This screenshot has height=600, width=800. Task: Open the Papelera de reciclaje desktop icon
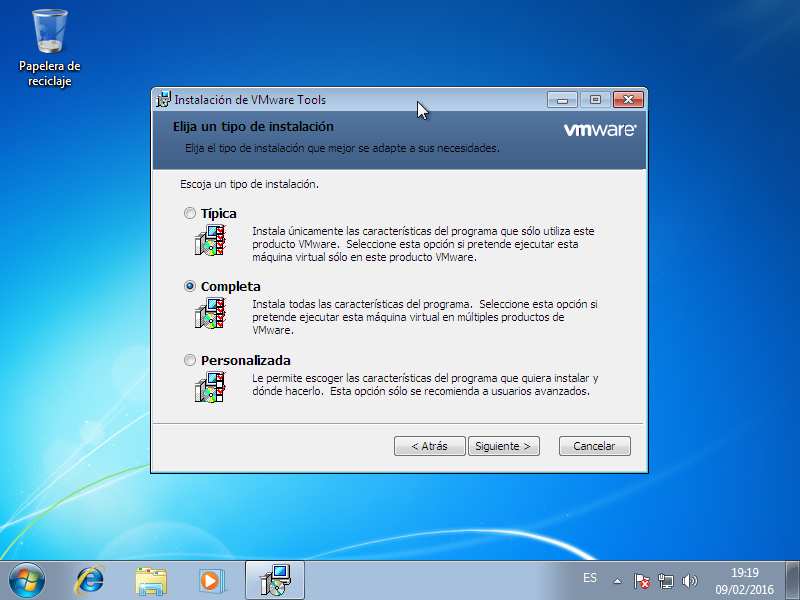(49, 48)
